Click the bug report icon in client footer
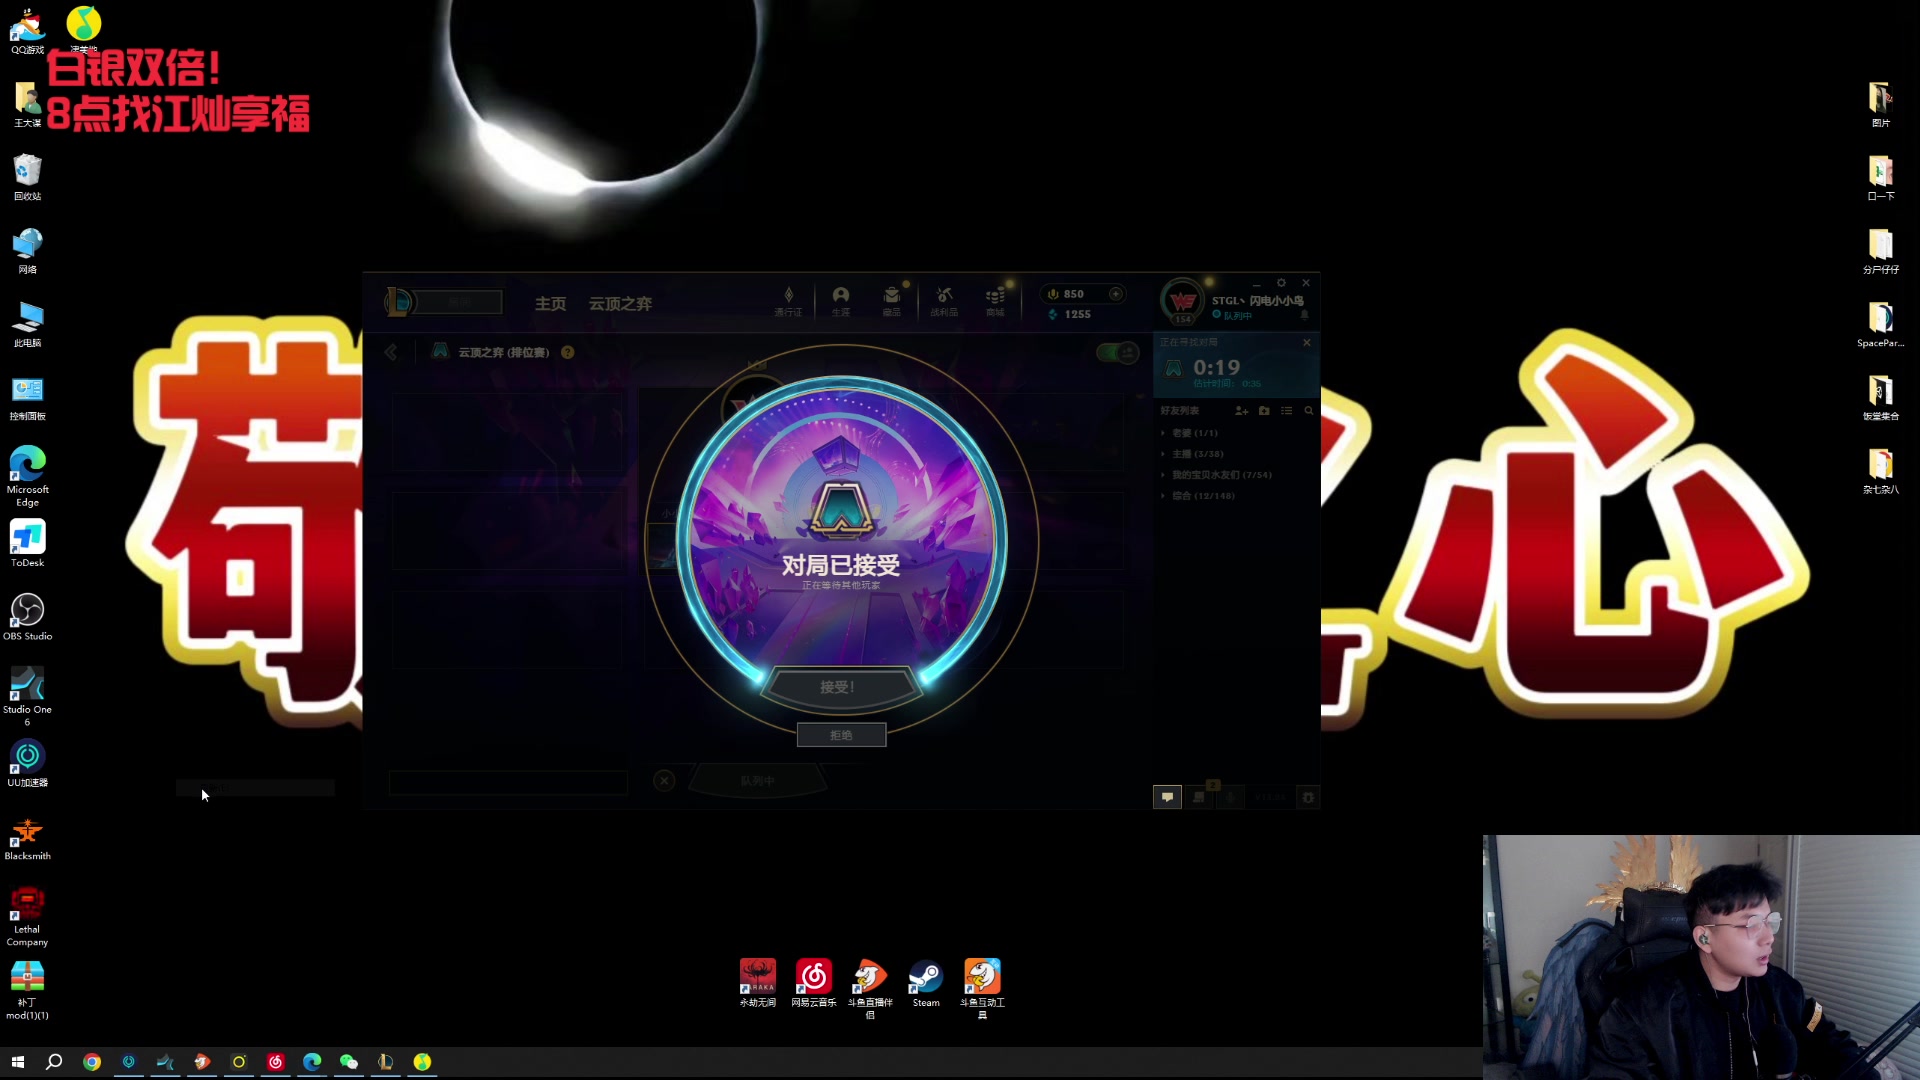The width and height of the screenshot is (1920, 1080). tap(1308, 797)
